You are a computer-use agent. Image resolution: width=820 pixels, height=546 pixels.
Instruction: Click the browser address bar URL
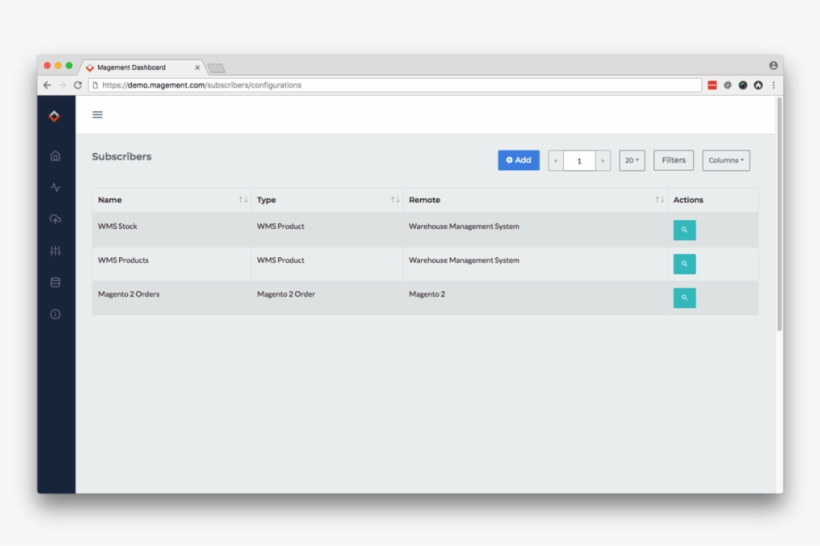pos(395,85)
